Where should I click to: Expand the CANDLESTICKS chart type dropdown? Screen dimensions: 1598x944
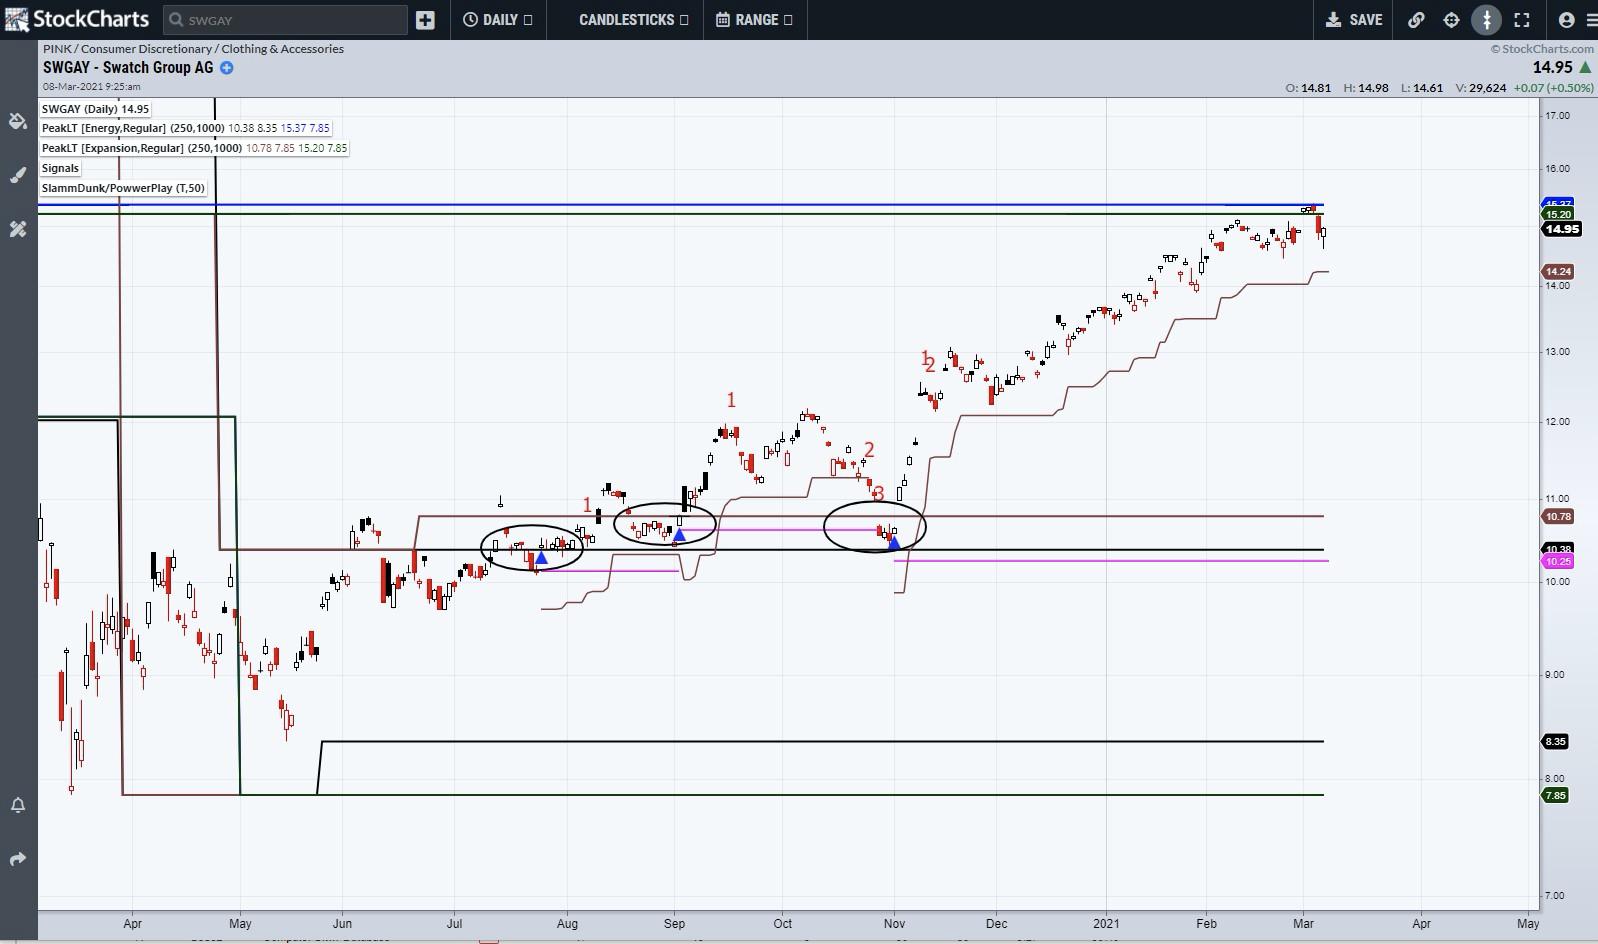[633, 20]
